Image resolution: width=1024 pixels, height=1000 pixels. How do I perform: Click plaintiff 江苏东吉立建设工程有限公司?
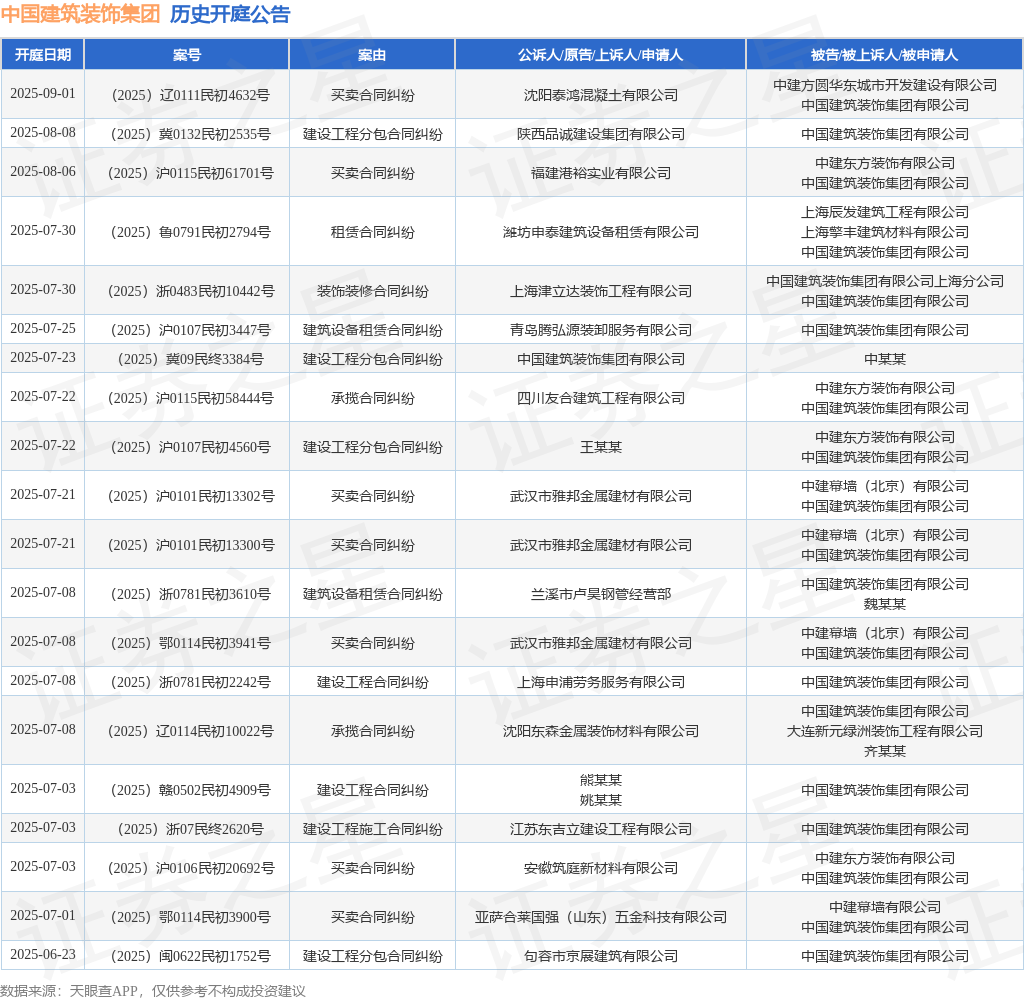pos(601,830)
